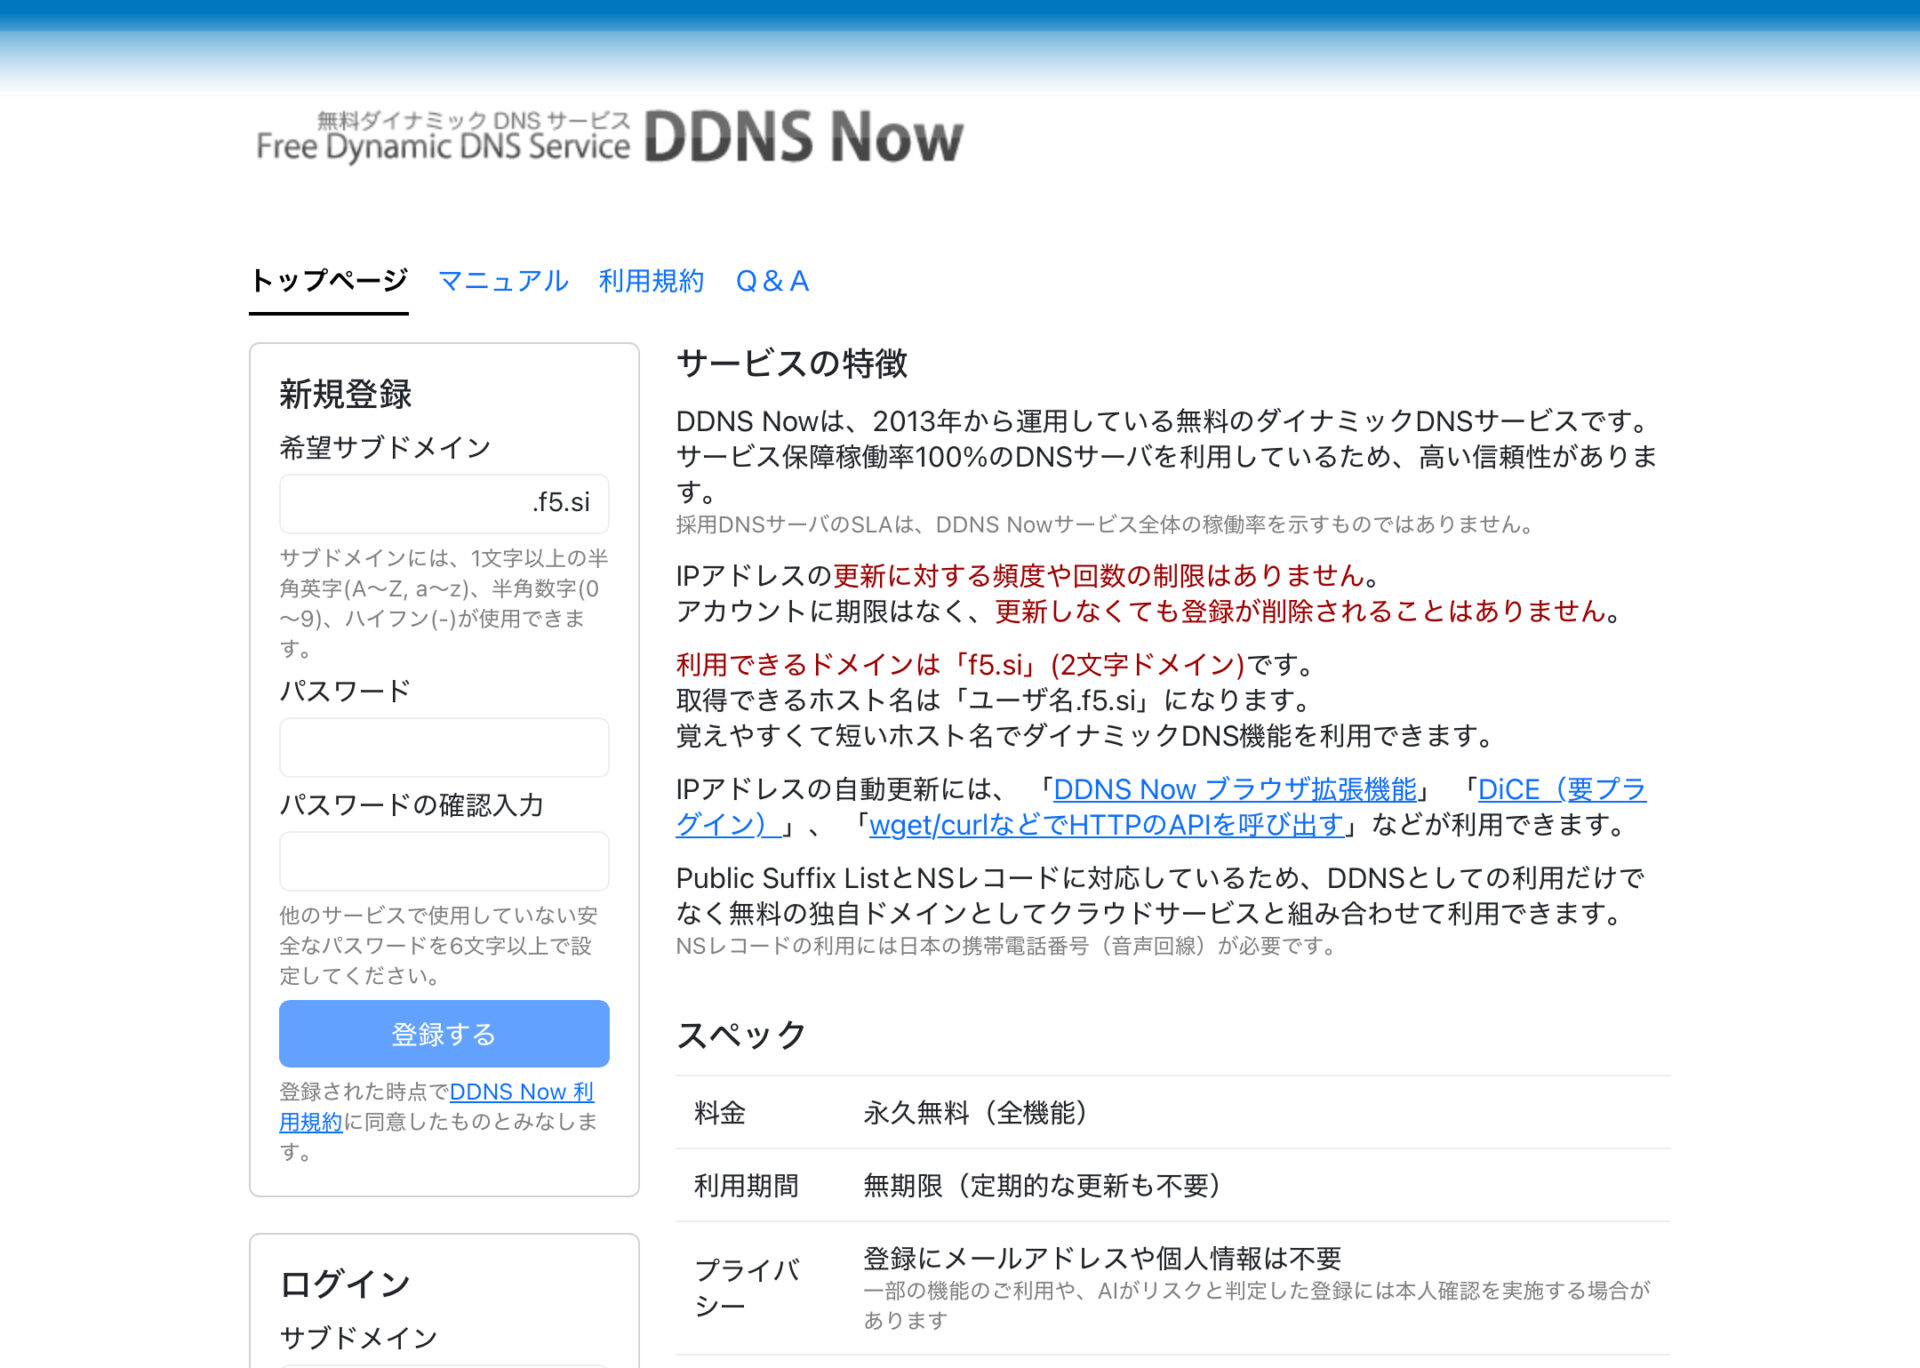Open the 利用規約 tab
Image resolution: width=1920 pixels, height=1368 pixels.
[651, 281]
